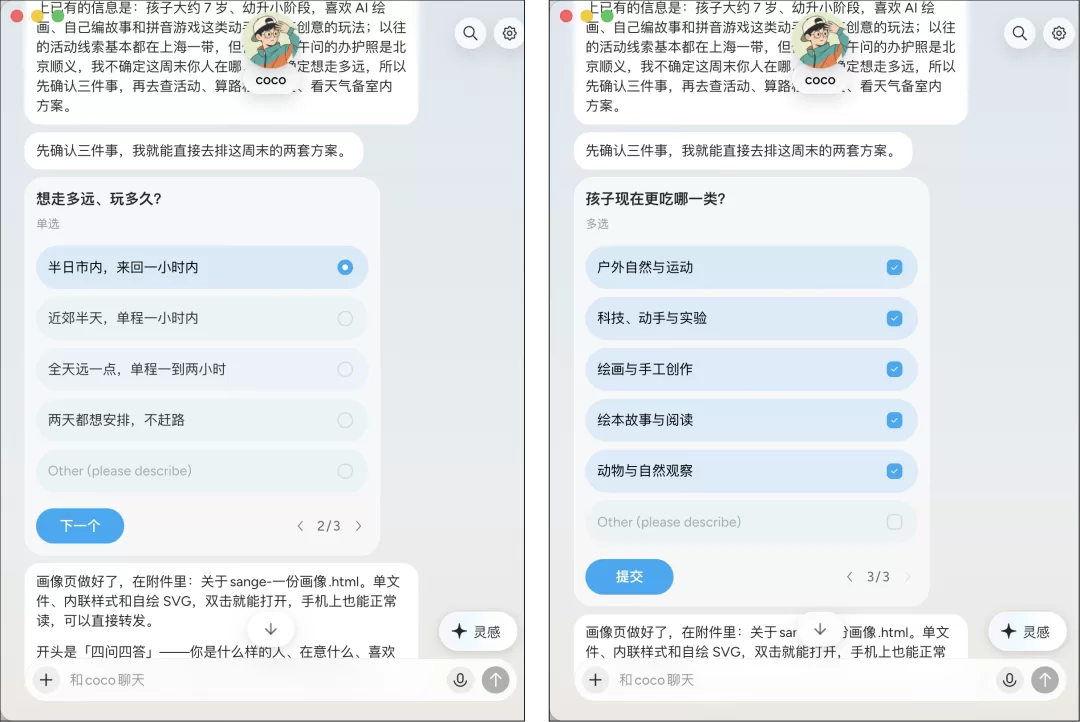This screenshot has height=722, width=1080.
Task: Click the plus attachment icon in left window
Action: pyautogui.click(x=46, y=680)
